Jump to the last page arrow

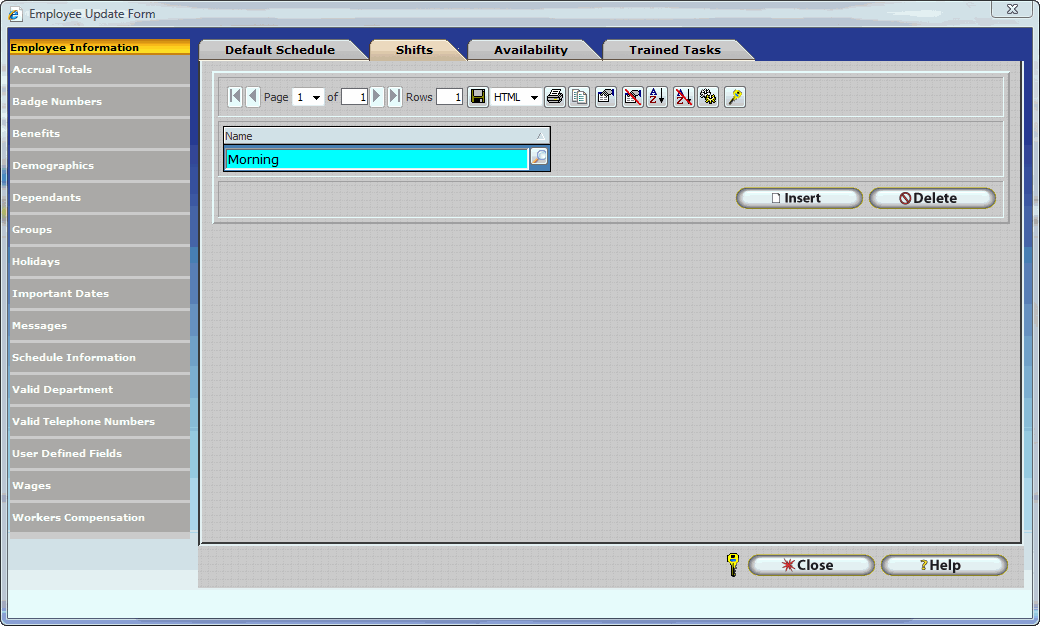[395, 97]
